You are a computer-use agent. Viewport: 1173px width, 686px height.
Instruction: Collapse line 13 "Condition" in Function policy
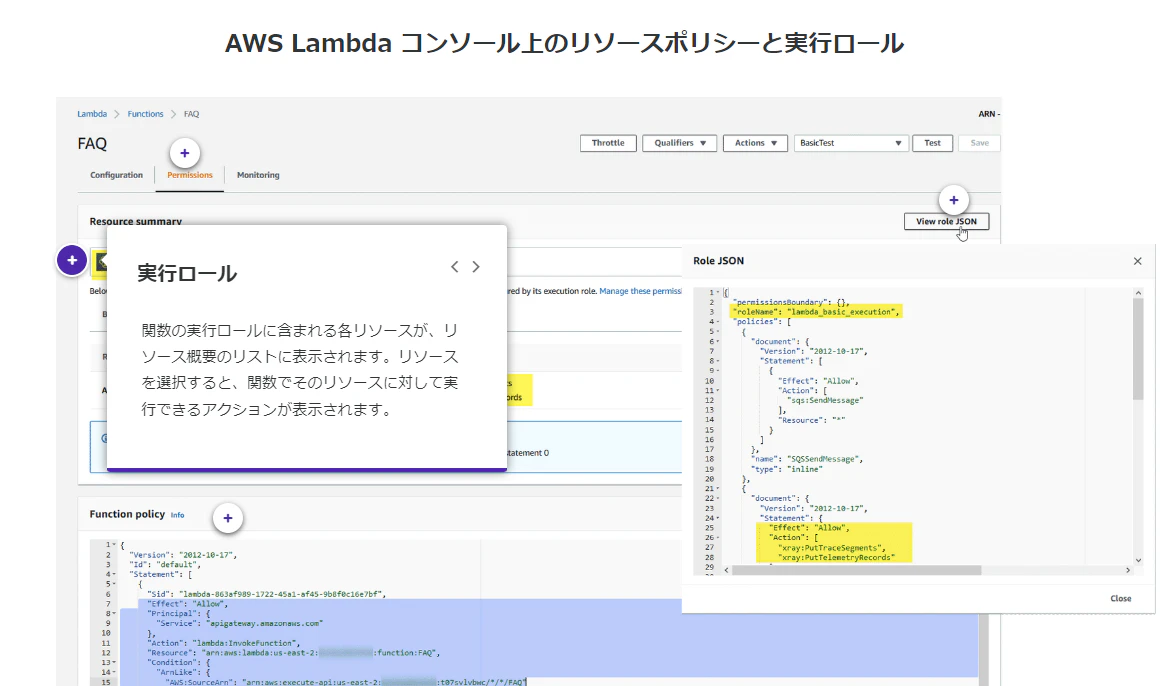(114, 663)
